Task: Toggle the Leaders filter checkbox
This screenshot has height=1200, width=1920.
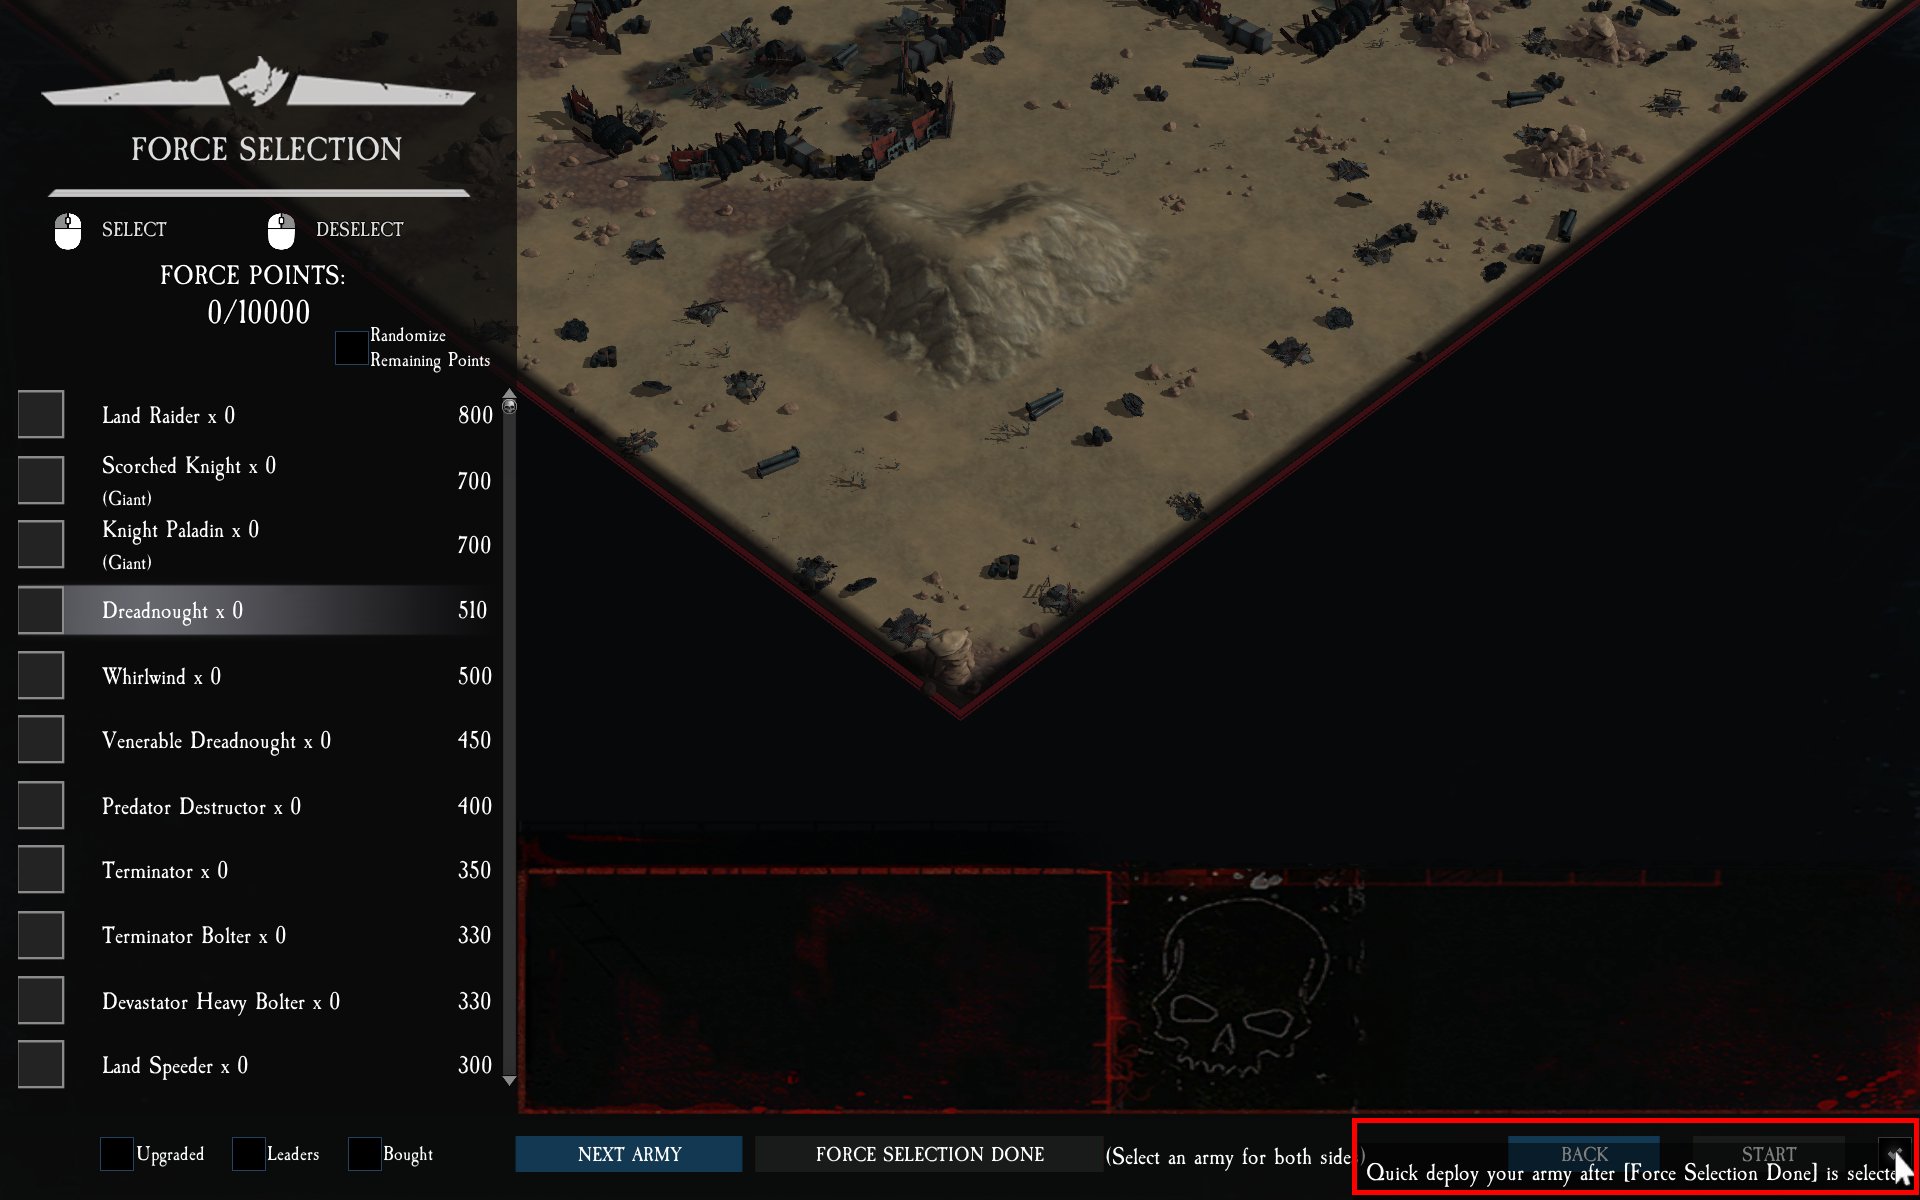Action: [x=249, y=1154]
